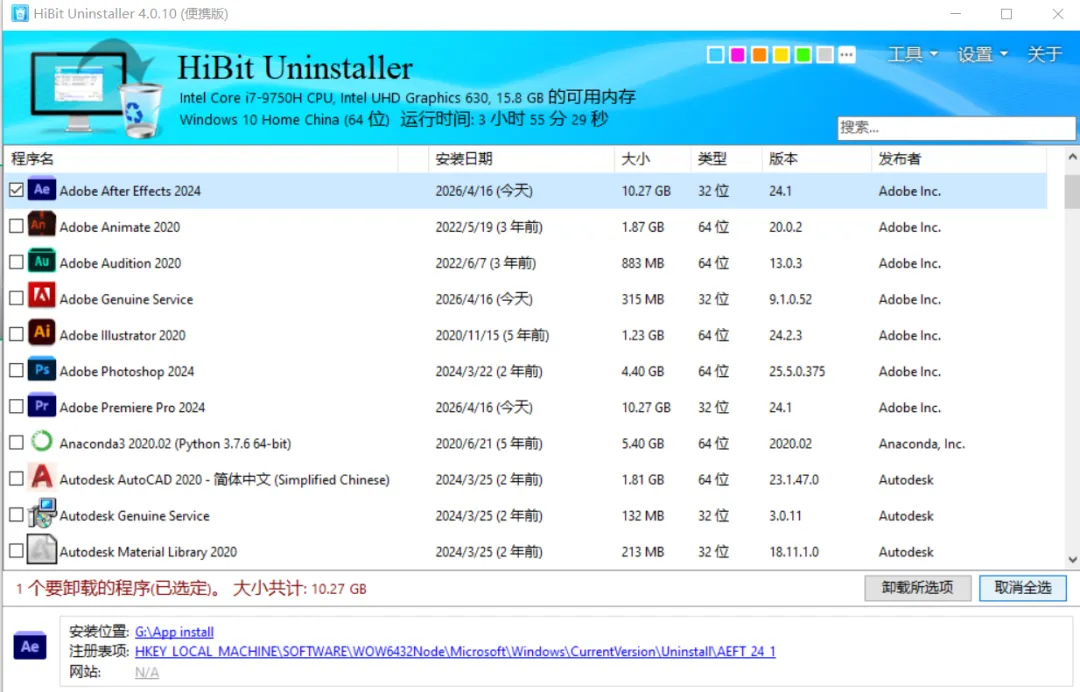The image size is (1080, 692).
Task: Click the list scrollbar up arrow
Action: (1072, 157)
